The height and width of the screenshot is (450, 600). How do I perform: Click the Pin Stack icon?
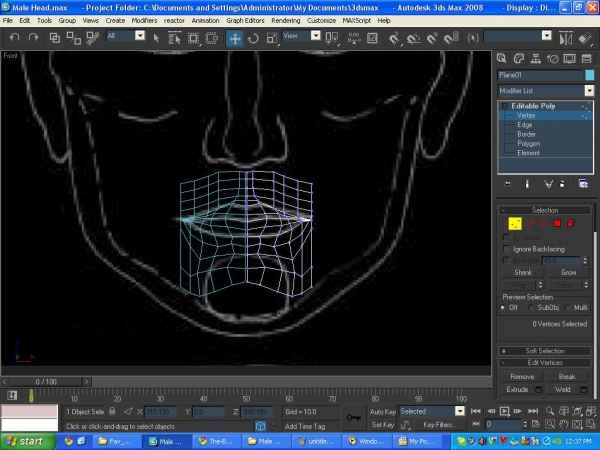pos(507,184)
